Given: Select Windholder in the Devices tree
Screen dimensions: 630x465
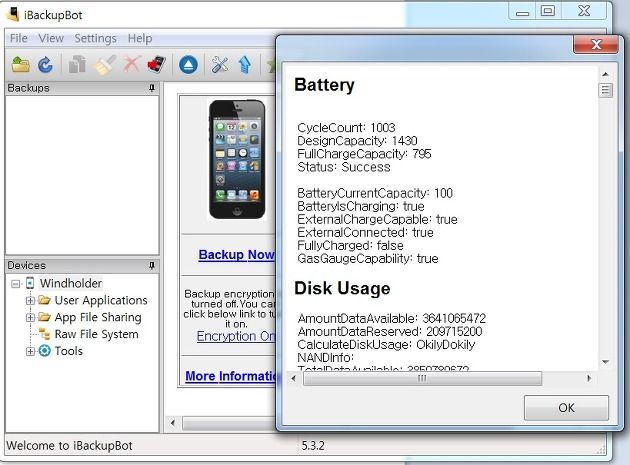Looking at the screenshot, I should click(71, 283).
